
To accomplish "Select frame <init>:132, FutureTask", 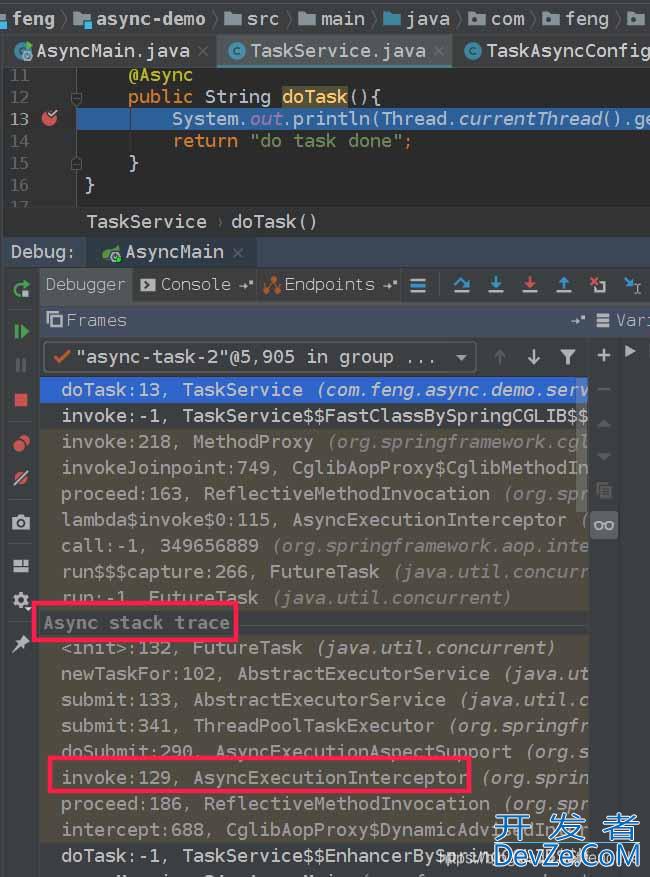I will (x=314, y=648).
